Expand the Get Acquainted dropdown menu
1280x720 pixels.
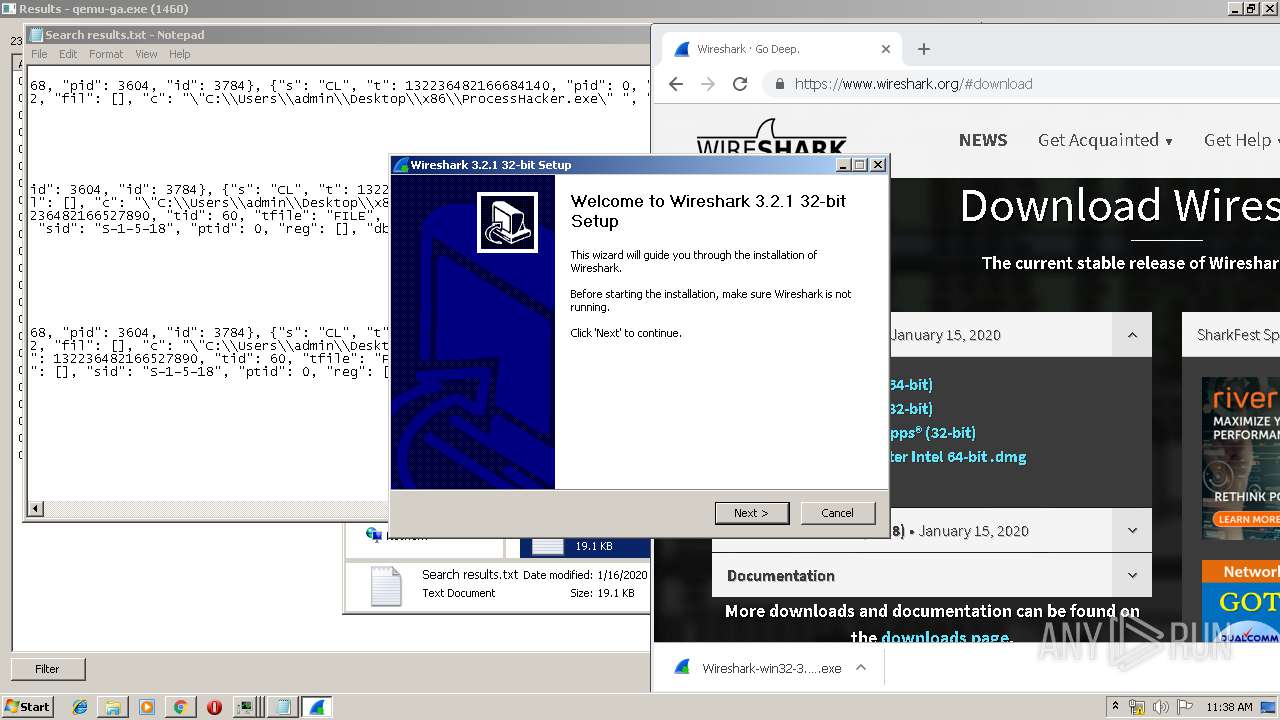1105,140
